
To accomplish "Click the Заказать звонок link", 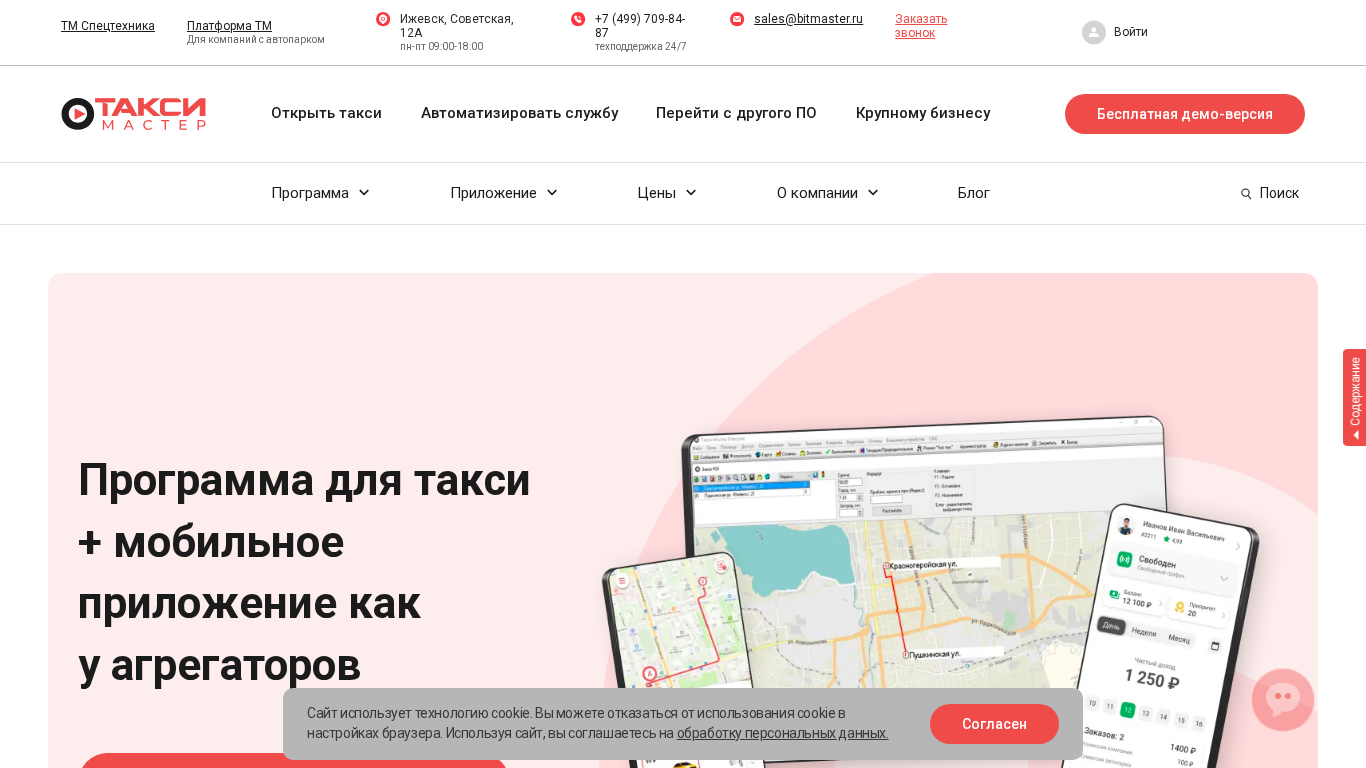I will coord(921,26).
